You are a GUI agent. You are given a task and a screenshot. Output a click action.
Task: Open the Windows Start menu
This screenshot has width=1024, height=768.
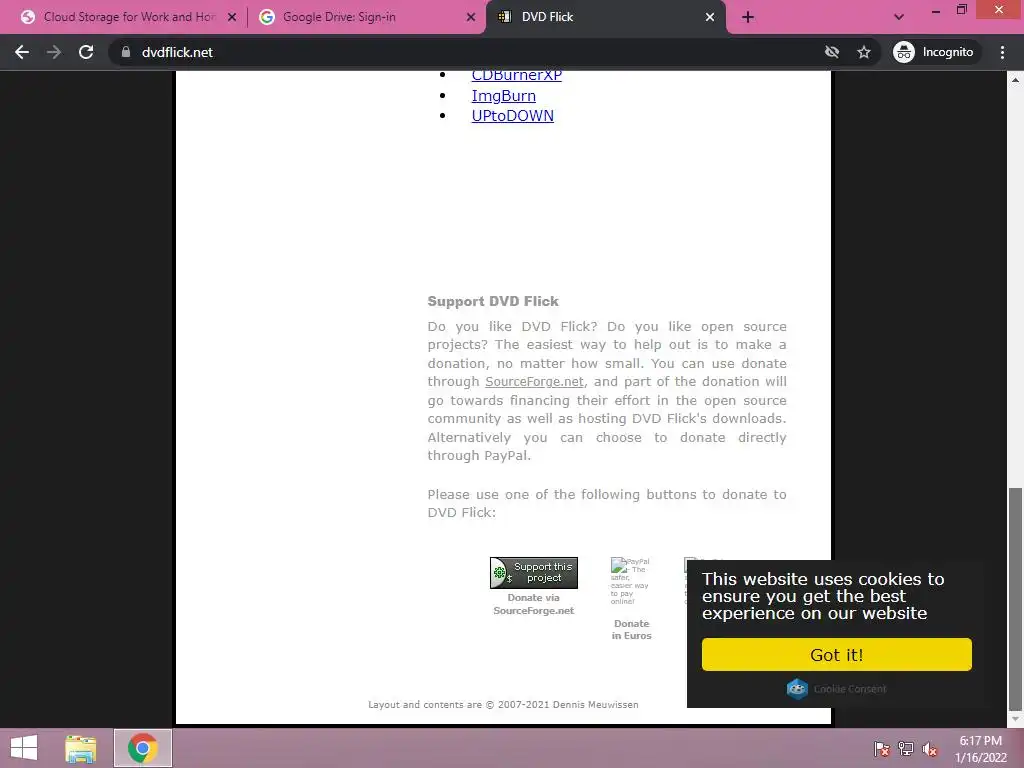tap(24, 748)
